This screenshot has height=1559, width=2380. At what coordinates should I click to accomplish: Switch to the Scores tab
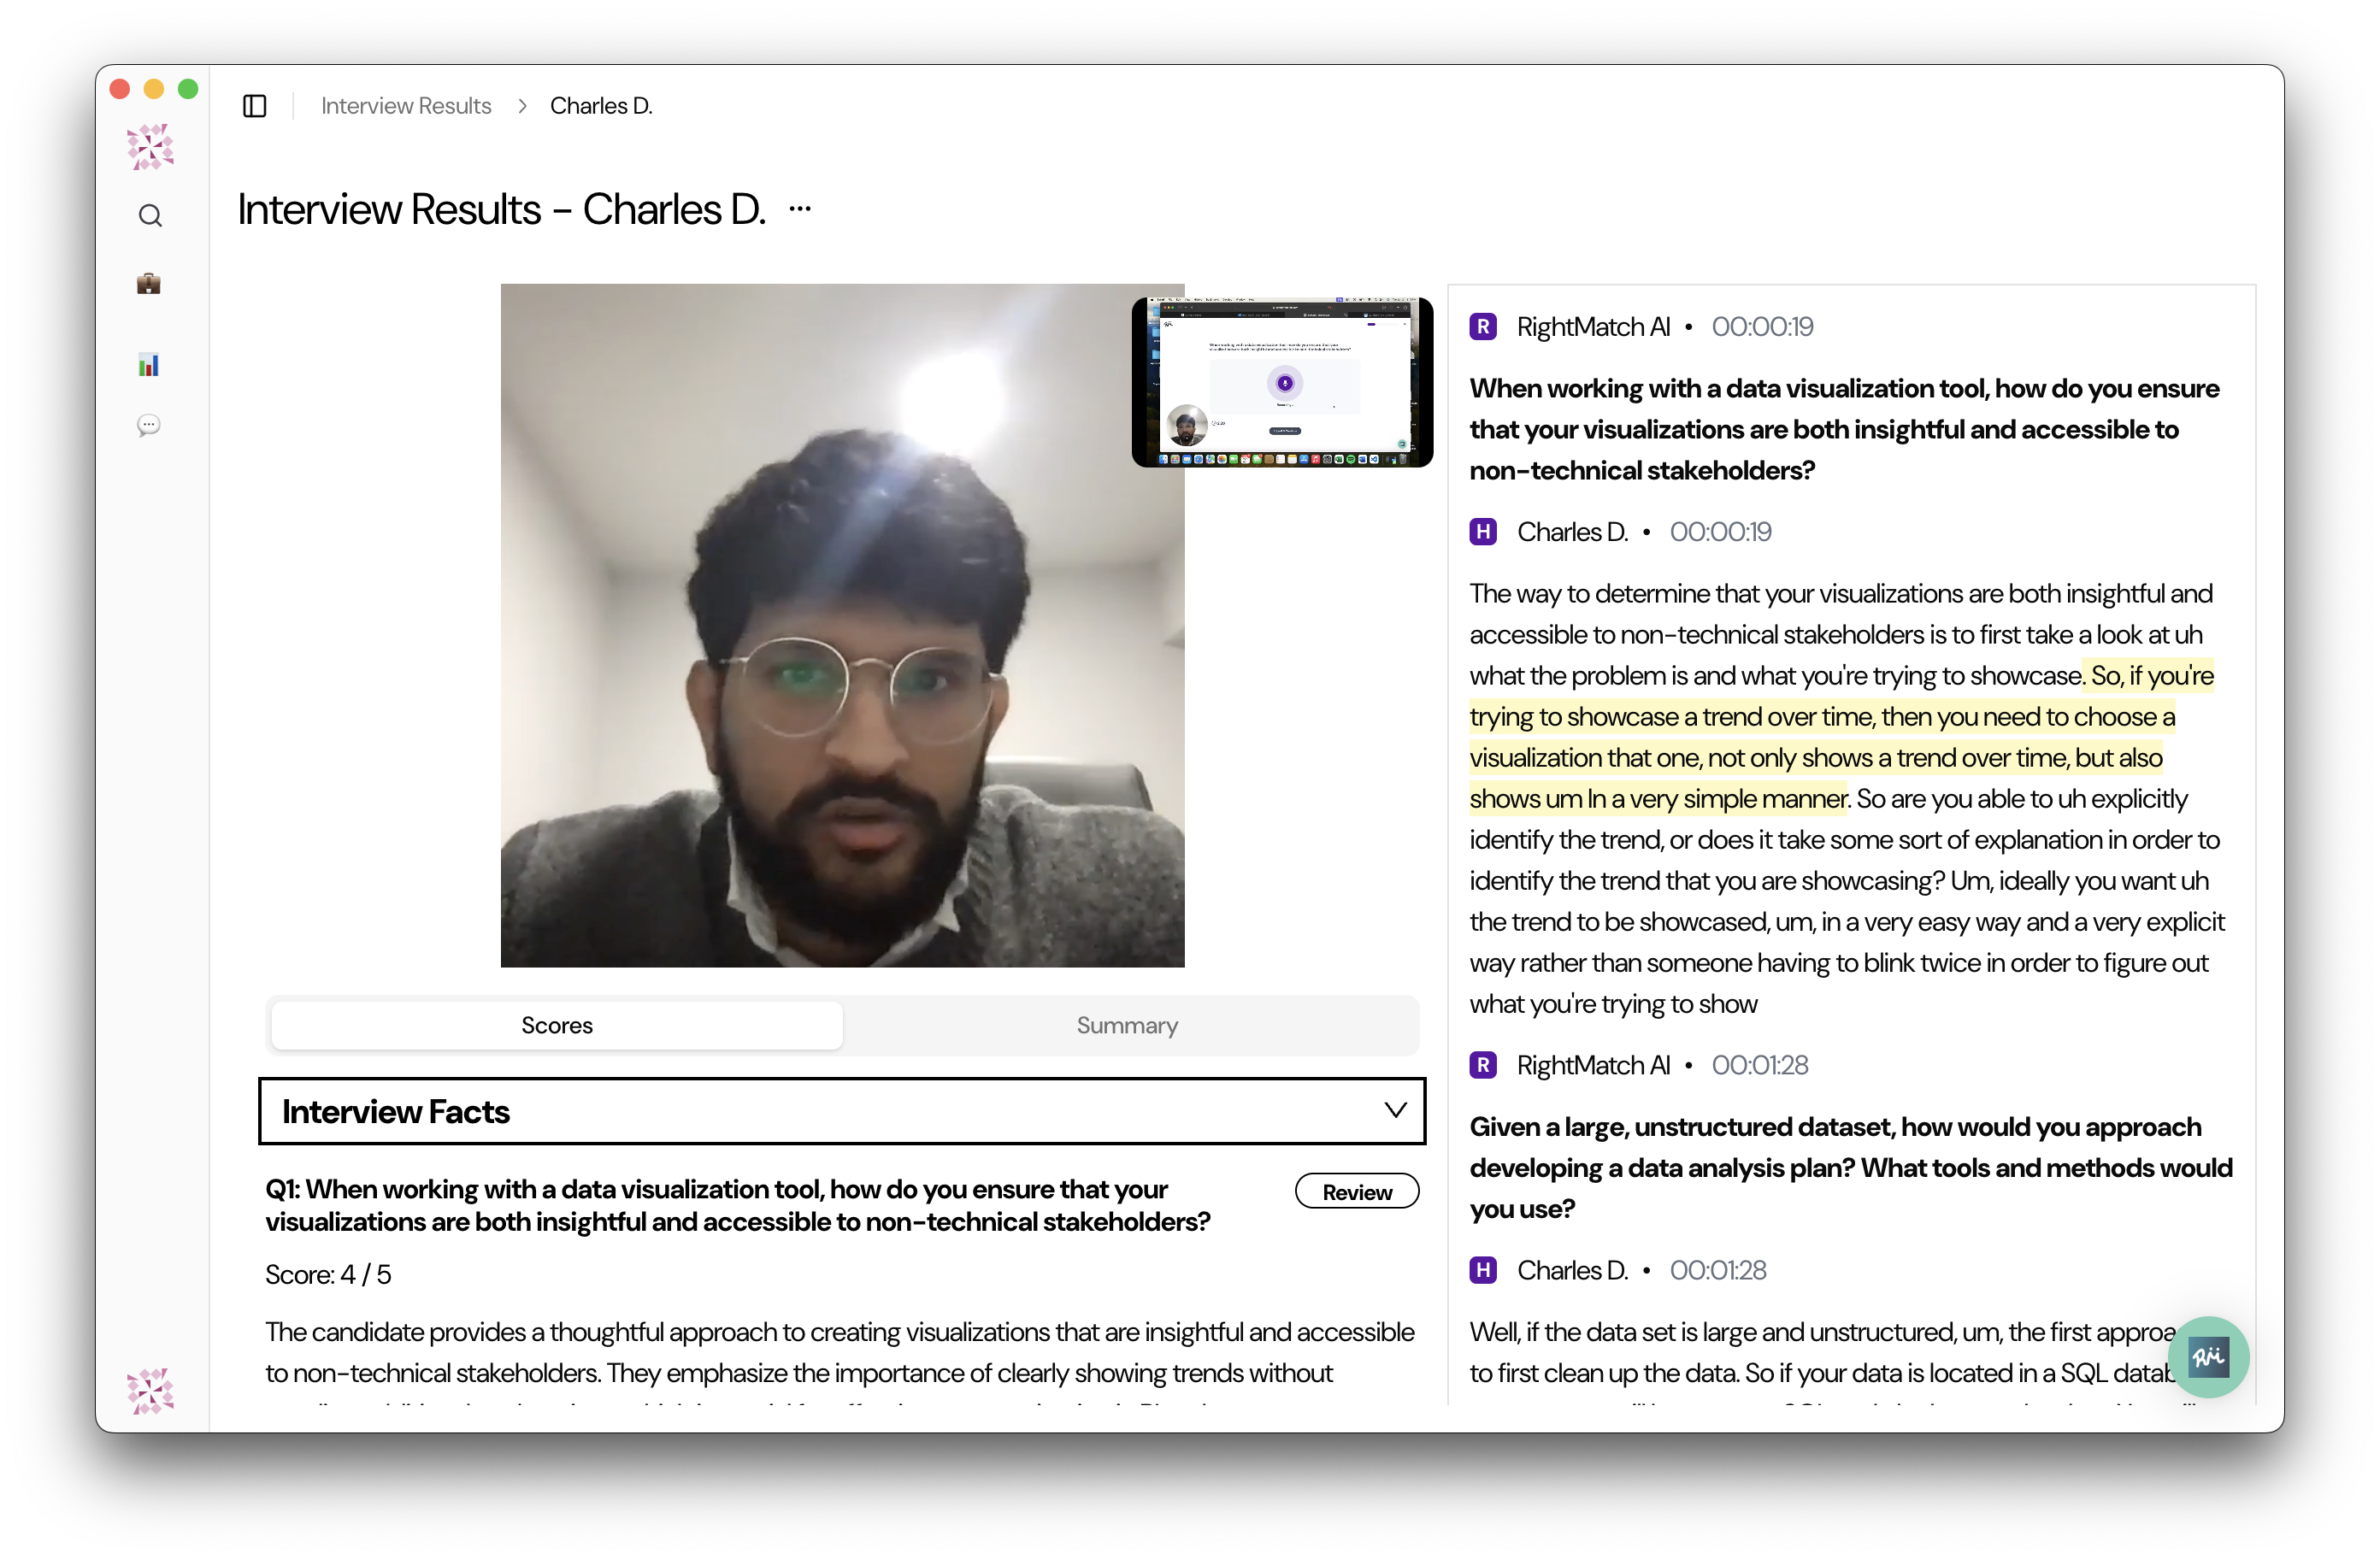[x=557, y=1025]
